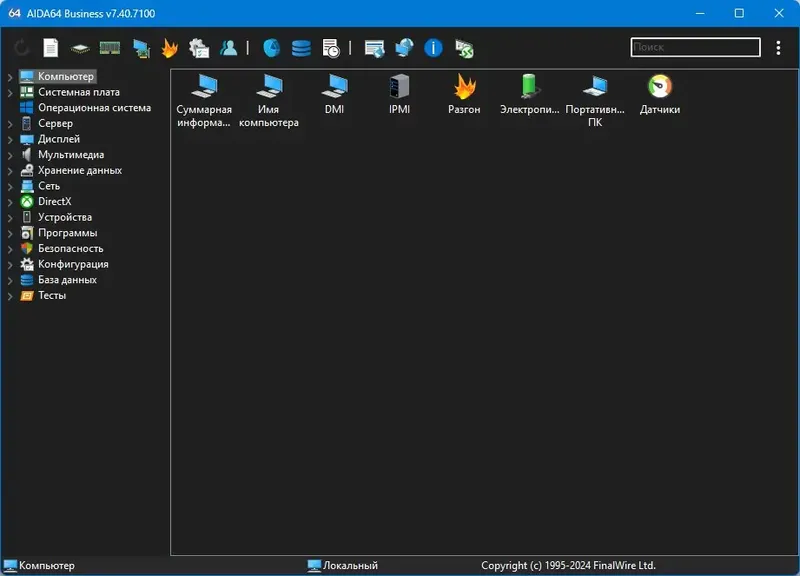Image resolution: width=800 pixels, height=576 pixels.
Task: Expand the Сервер tree node
Action: (10, 123)
